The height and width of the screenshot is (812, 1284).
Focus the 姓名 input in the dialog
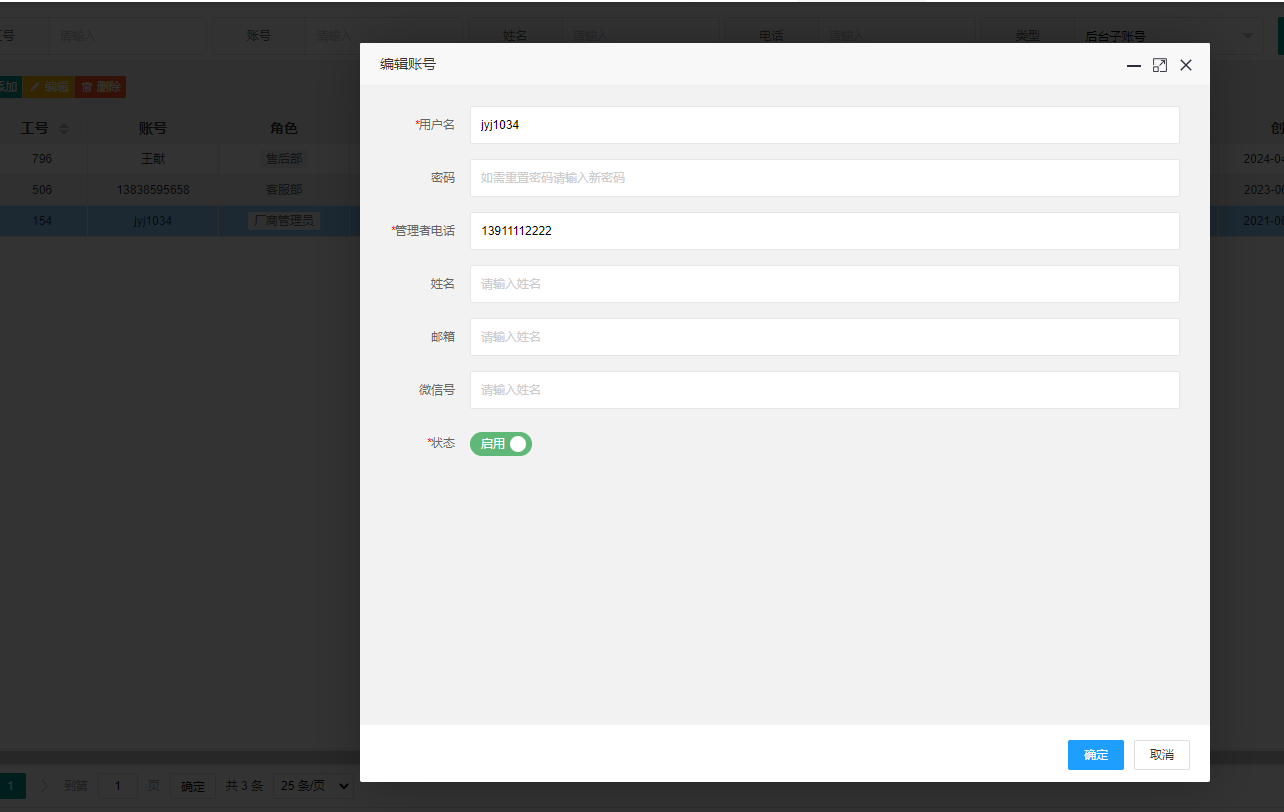click(x=824, y=284)
